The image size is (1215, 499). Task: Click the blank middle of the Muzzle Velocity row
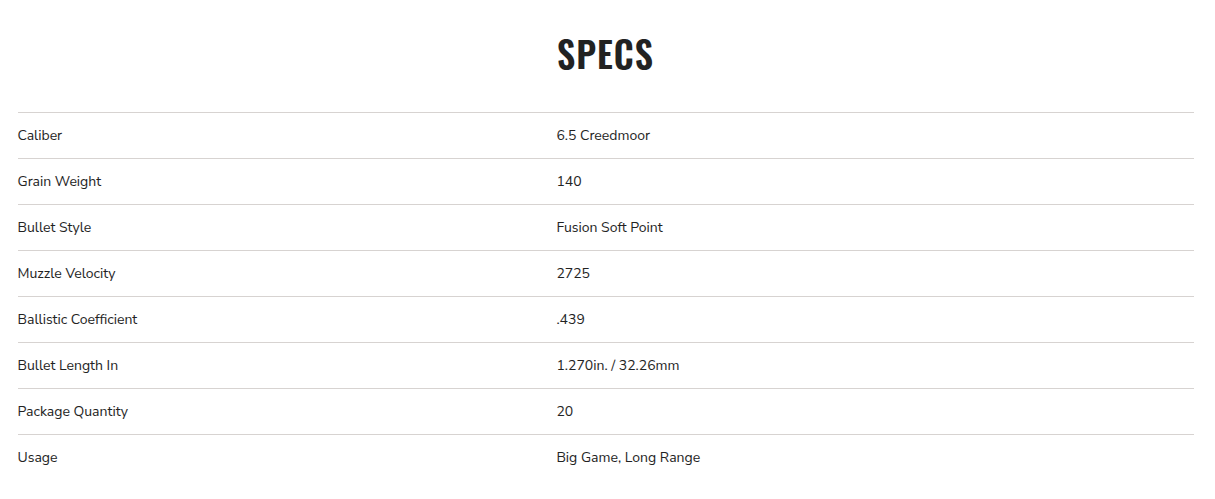click(x=300, y=274)
